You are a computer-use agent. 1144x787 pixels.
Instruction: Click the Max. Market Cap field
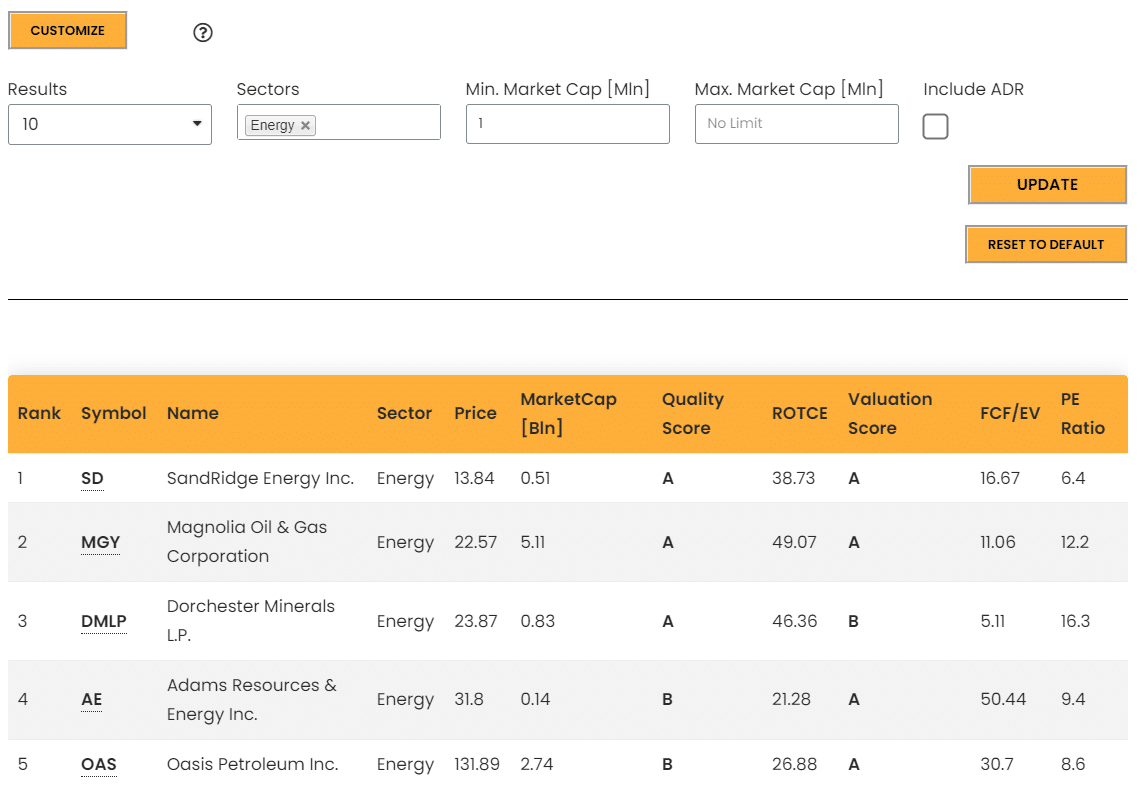coord(797,124)
